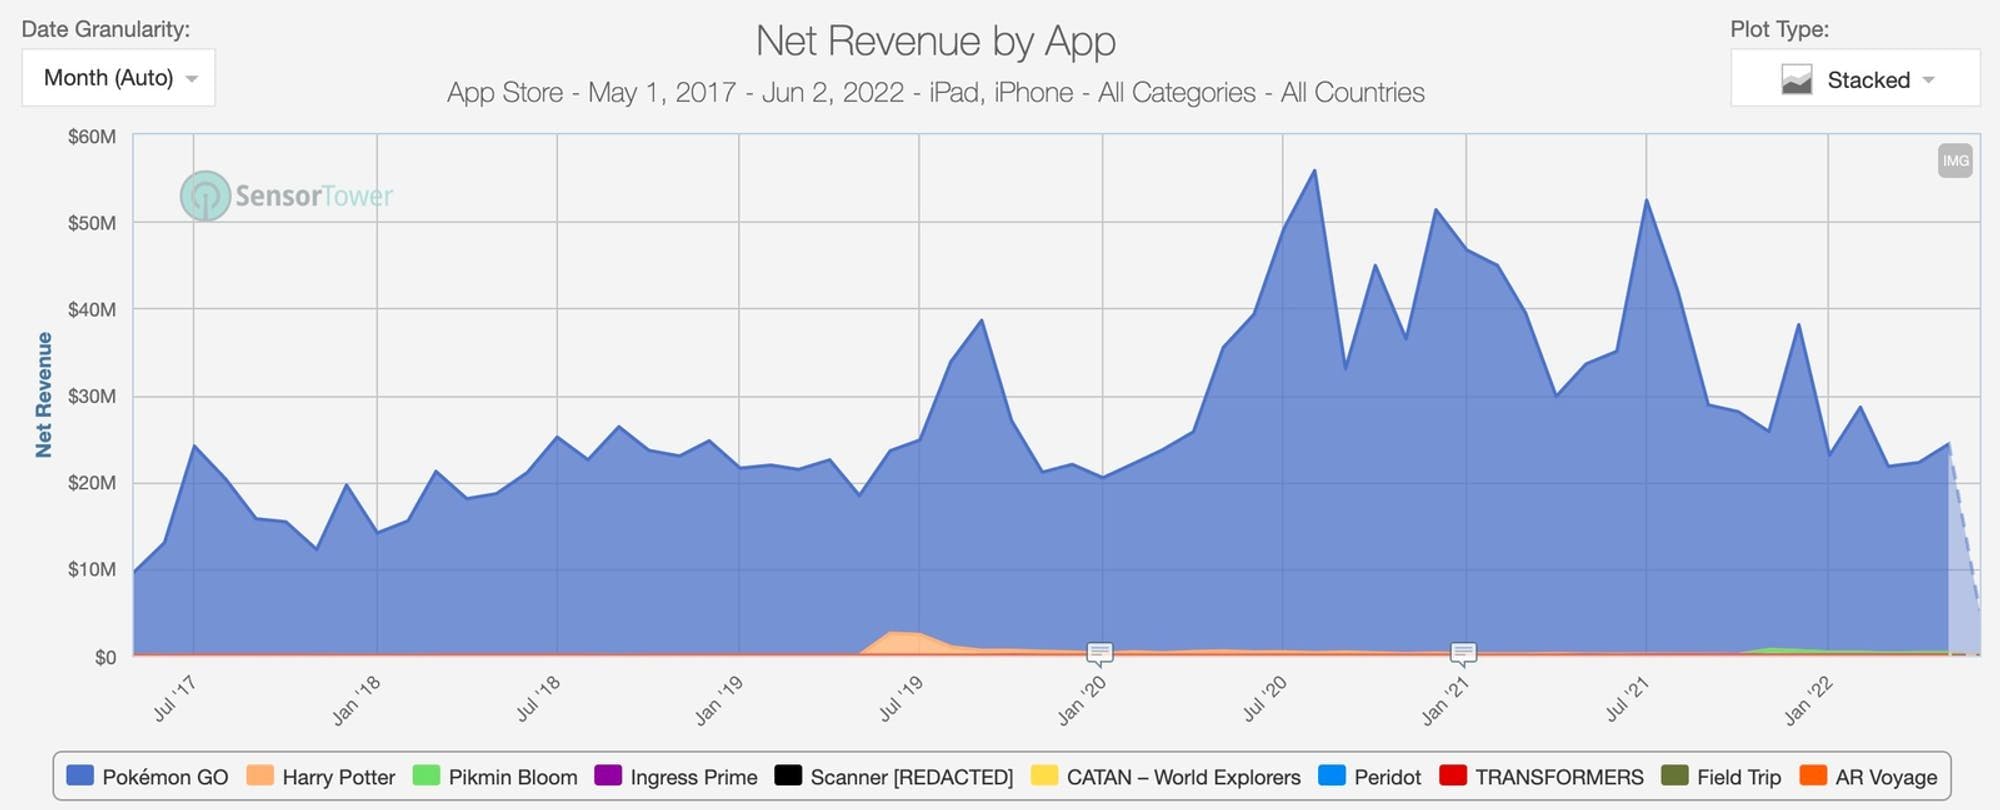Click the IMG export button
Screen dimensions: 2000x810
coord(1955,161)
